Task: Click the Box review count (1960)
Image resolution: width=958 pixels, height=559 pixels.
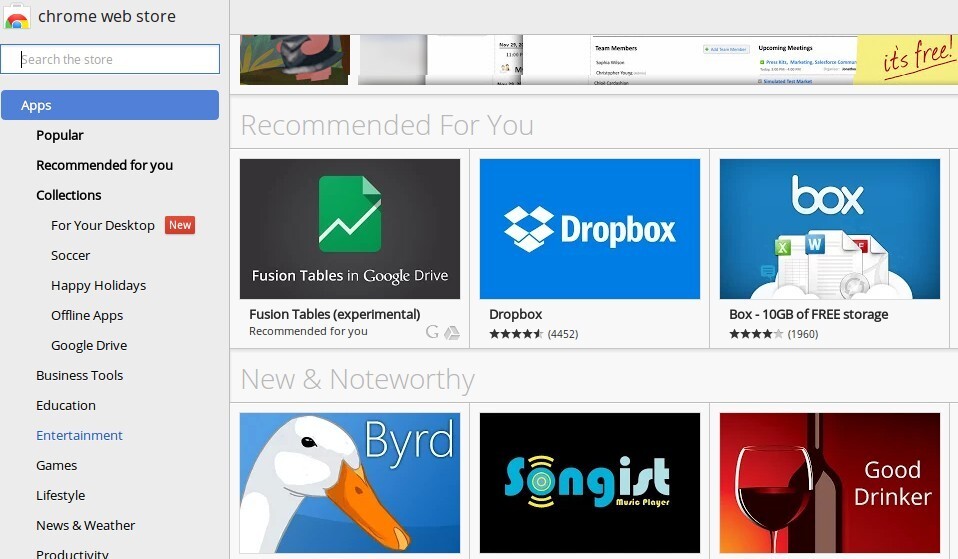Action: (803, 334)
